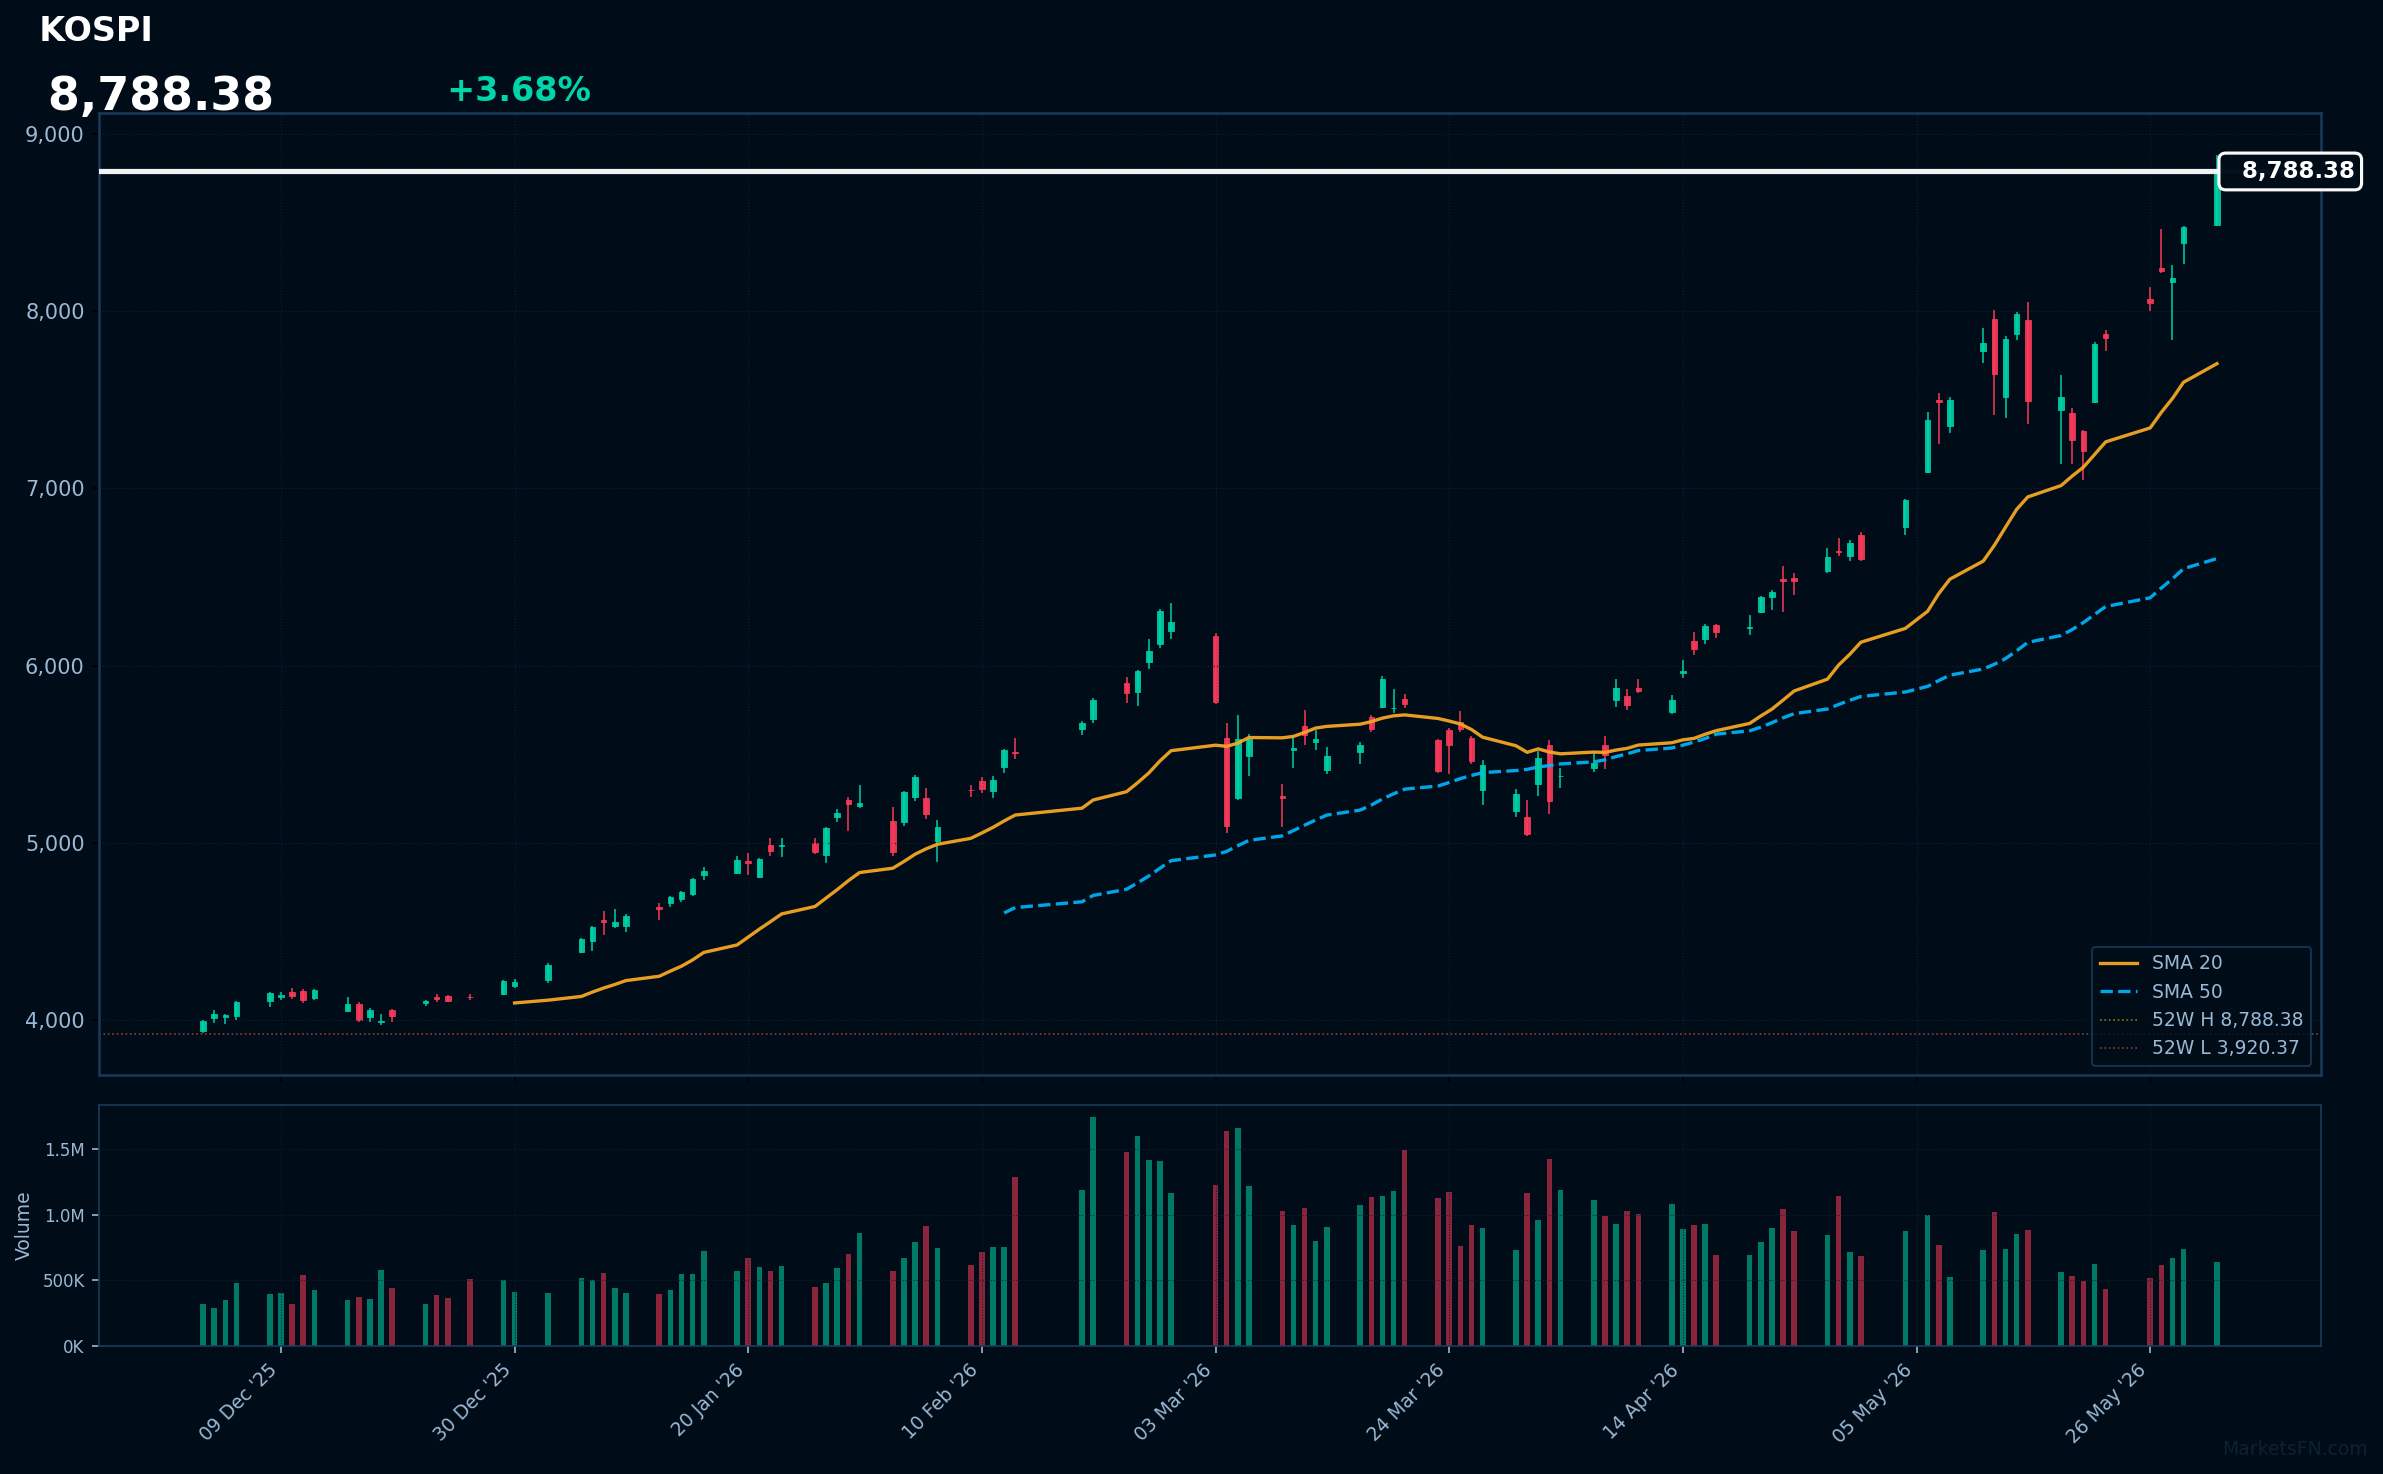
Task: Click the large 8,788.38 price headline
Action: (161, 95)
